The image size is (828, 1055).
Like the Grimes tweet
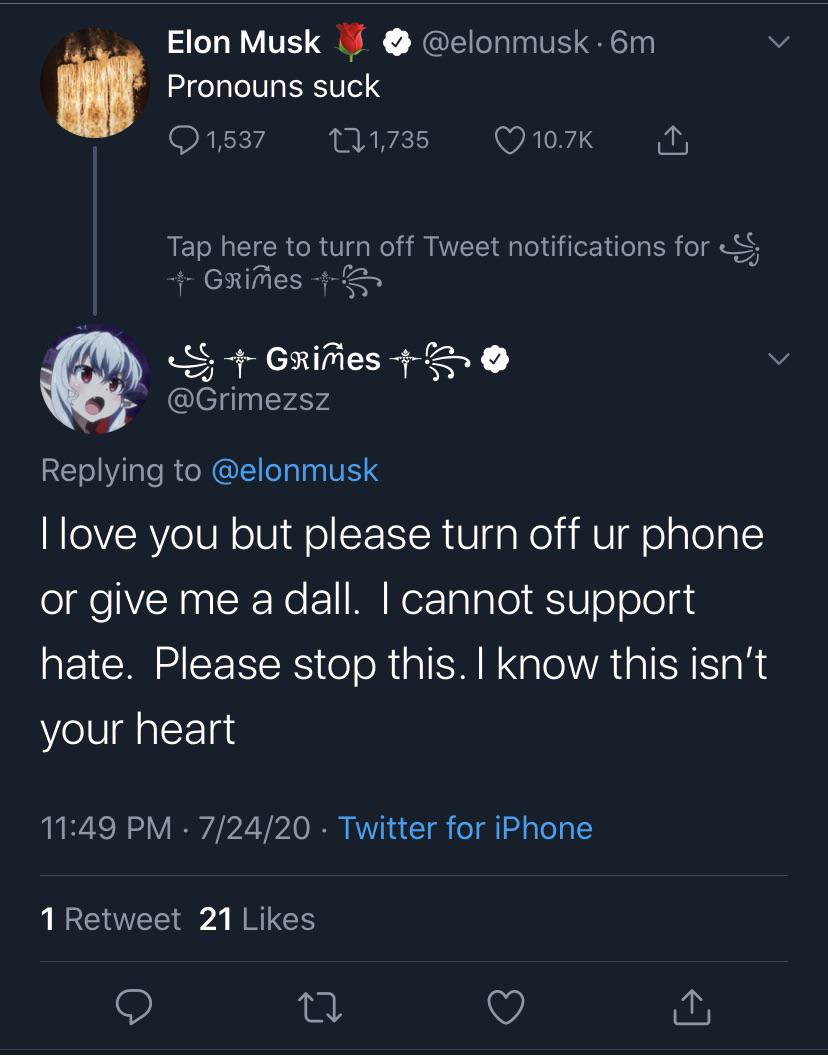tap(505, 1008)
